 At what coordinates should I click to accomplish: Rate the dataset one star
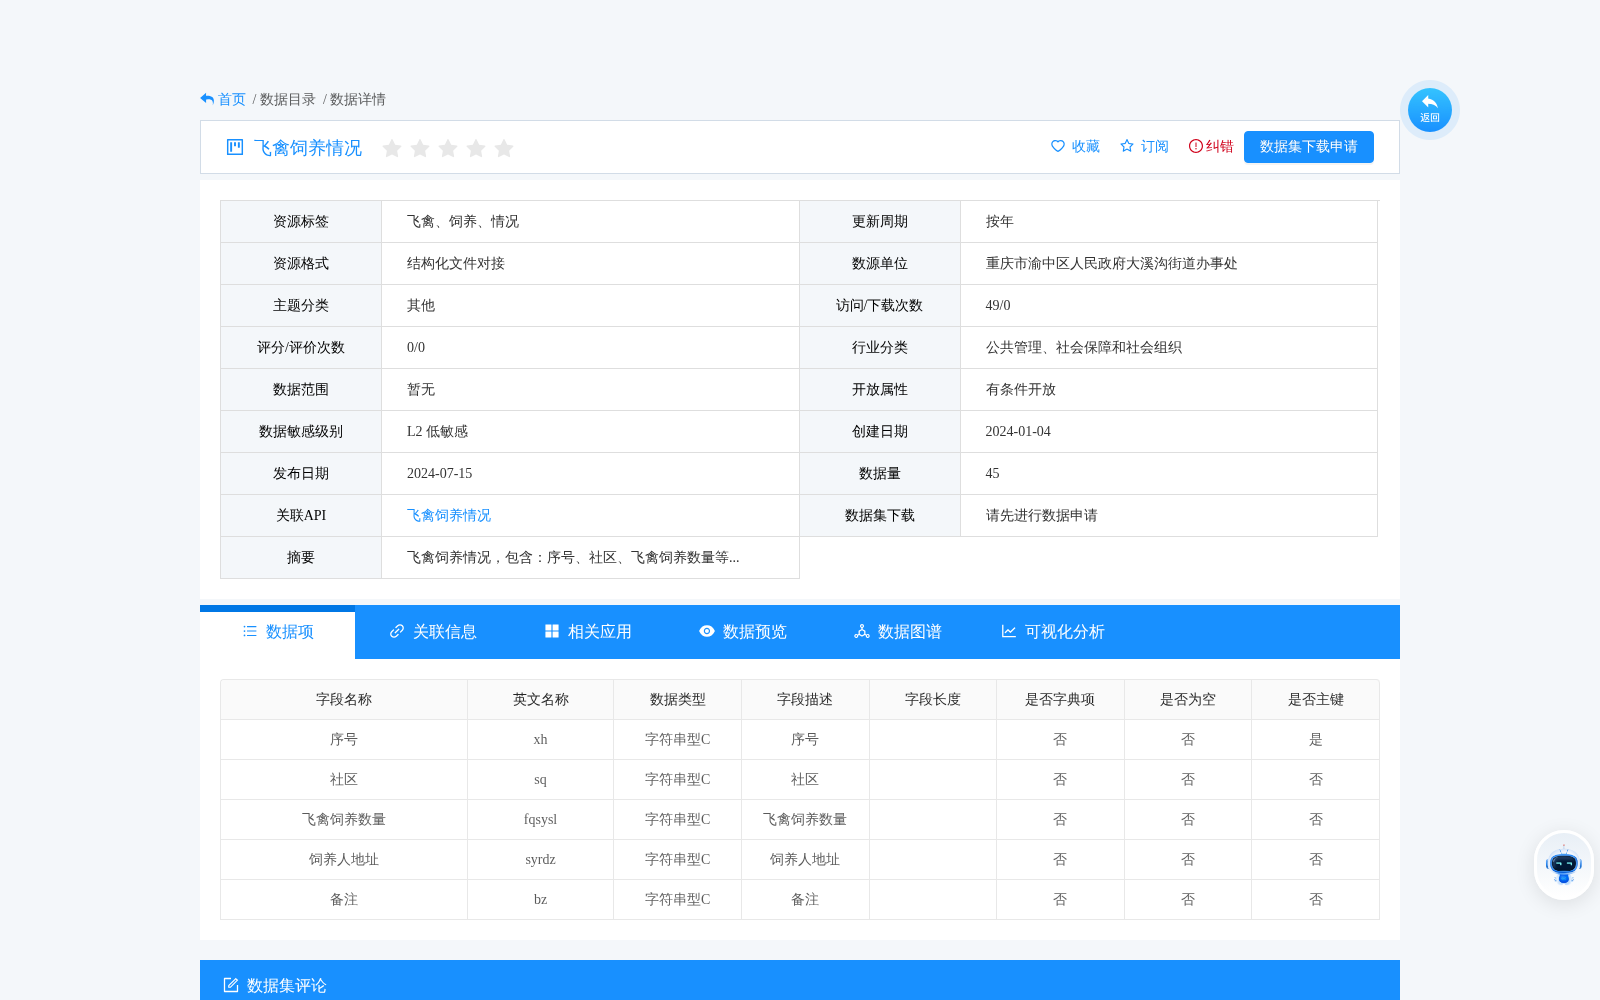(x=392, y=148)
